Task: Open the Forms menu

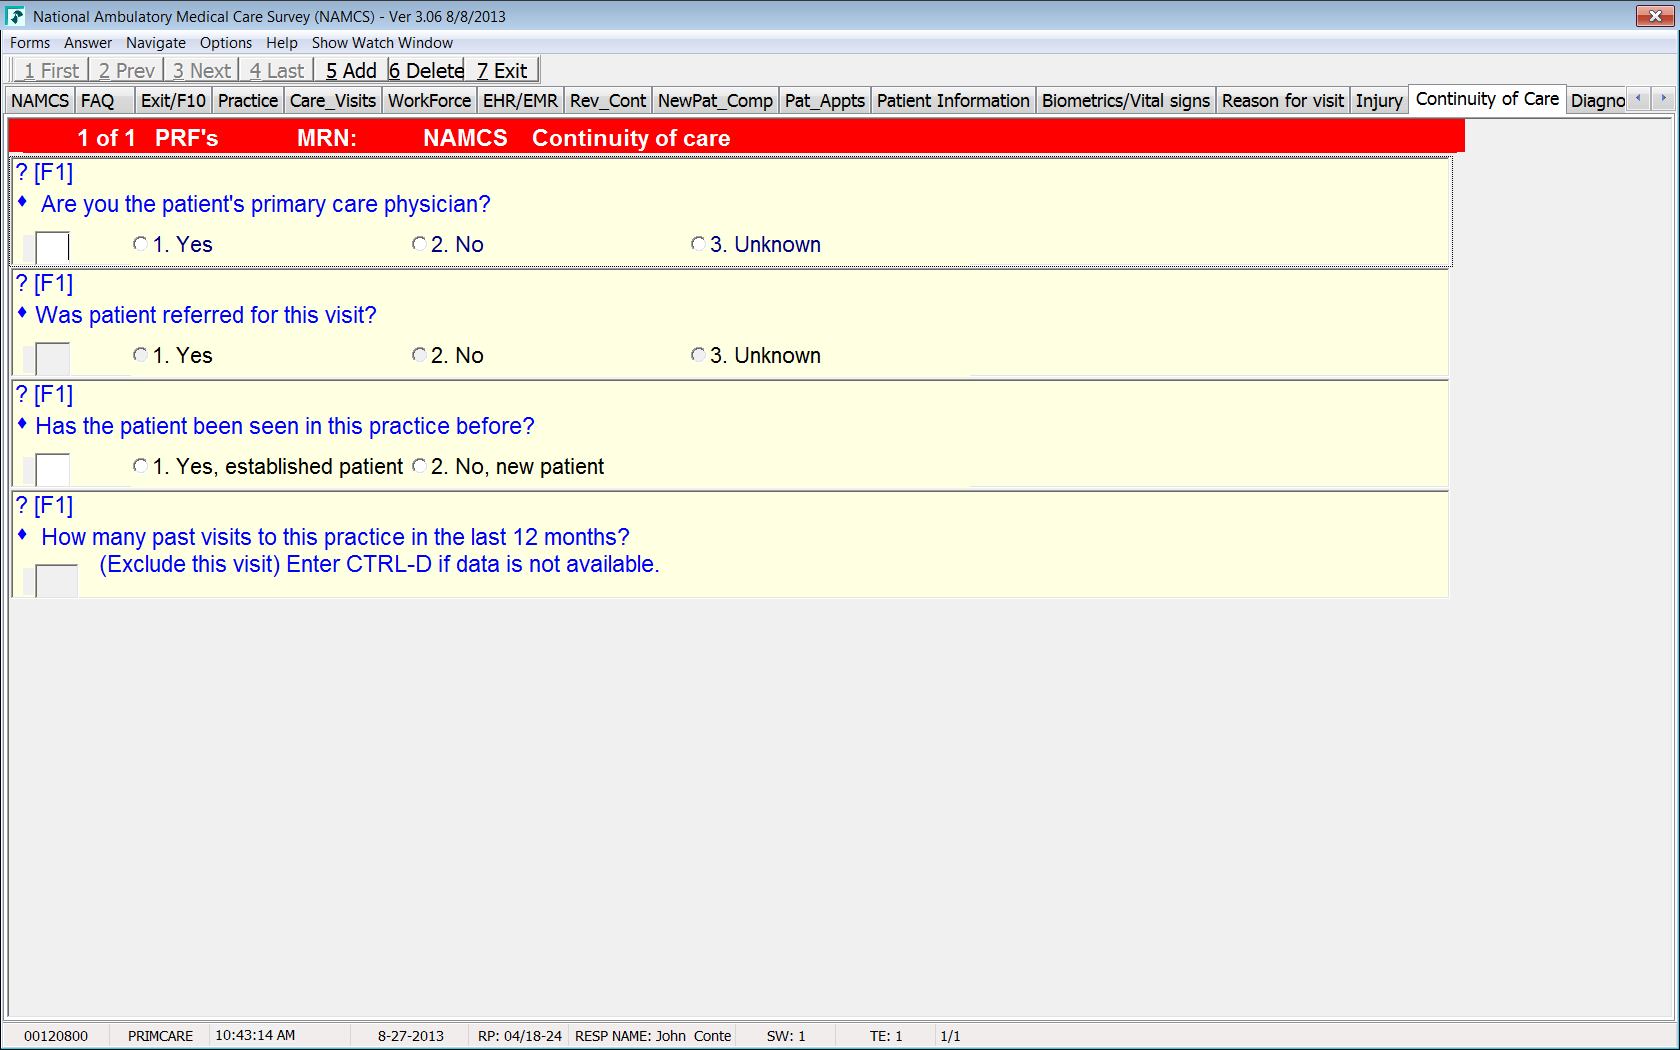Action: (x=30, y=43)
